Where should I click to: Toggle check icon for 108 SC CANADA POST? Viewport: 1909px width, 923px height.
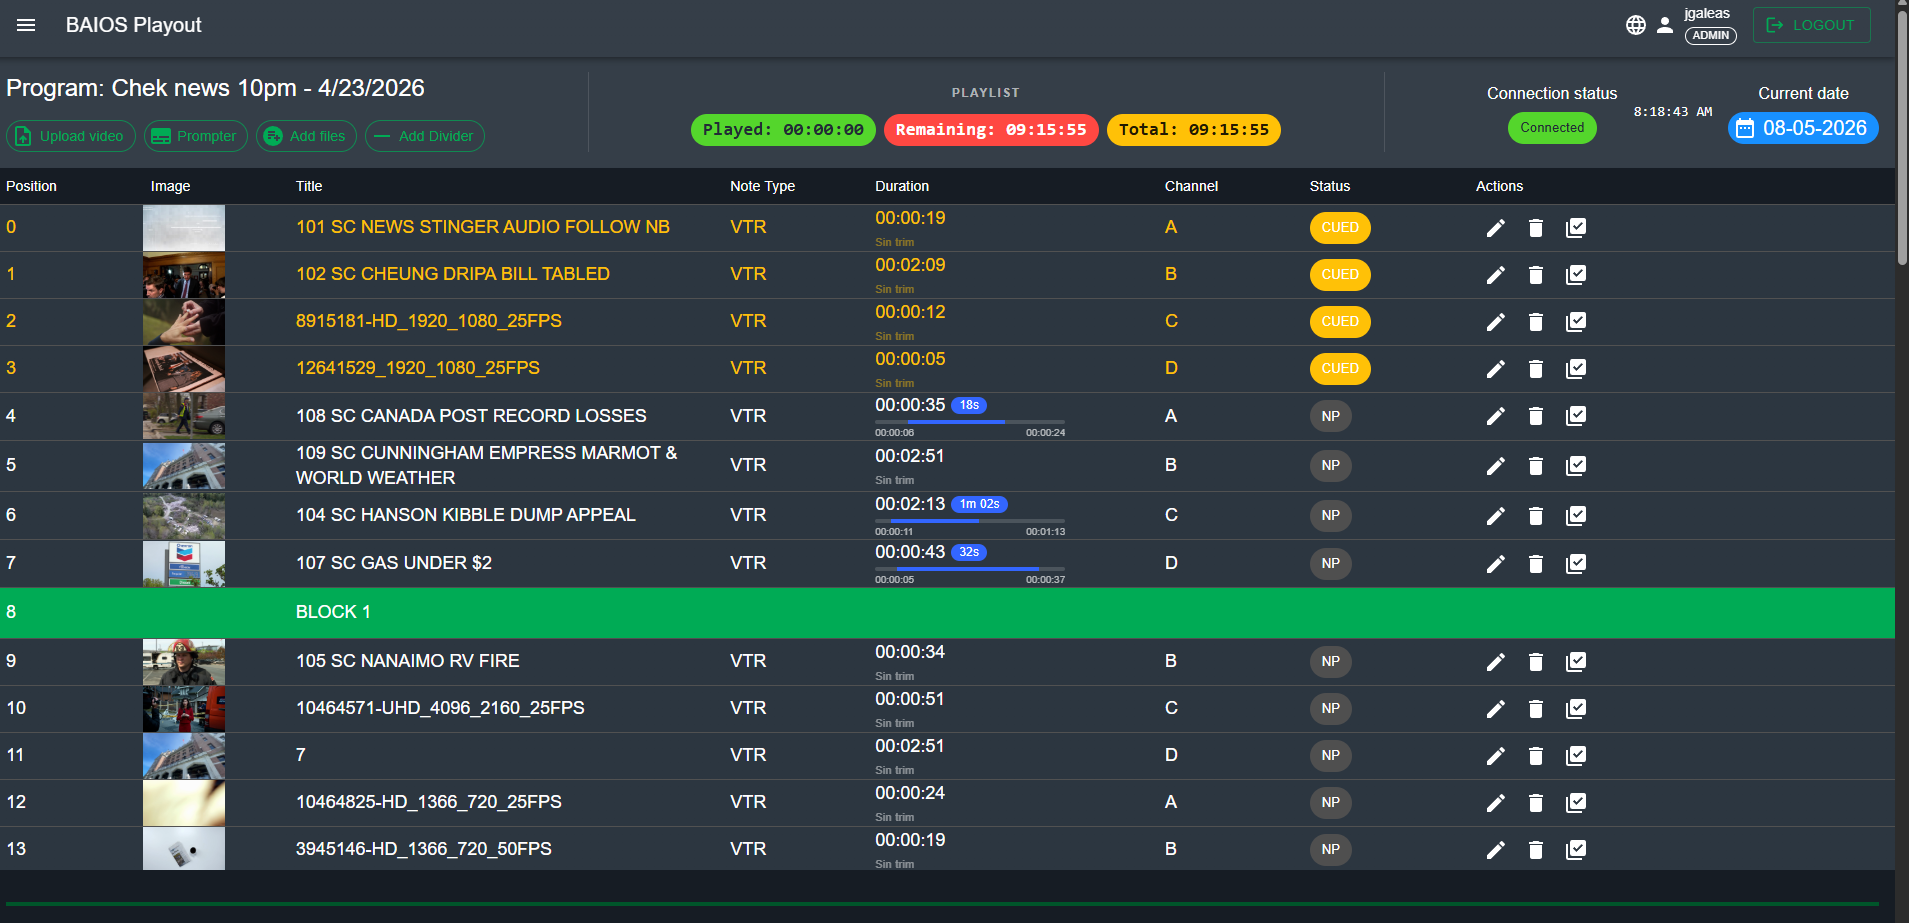[1576, 416]
